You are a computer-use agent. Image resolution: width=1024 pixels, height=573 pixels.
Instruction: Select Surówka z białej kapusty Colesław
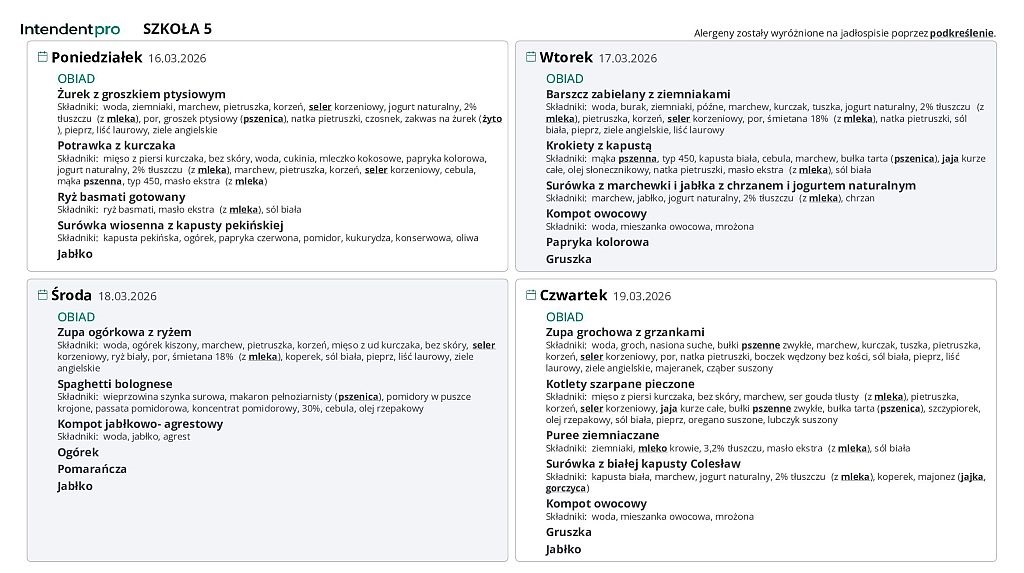(643, 464)
